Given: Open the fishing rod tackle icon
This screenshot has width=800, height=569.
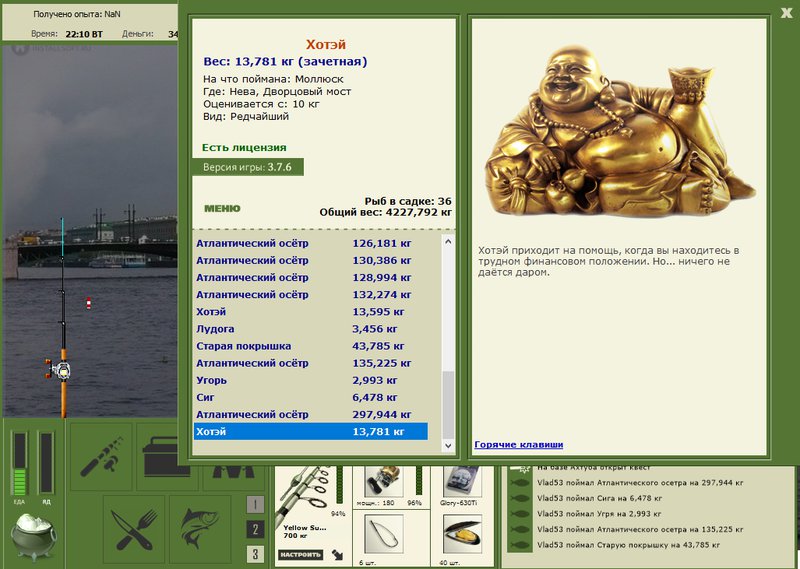Looking at the screenshot, I should click(x=101, y=456).
